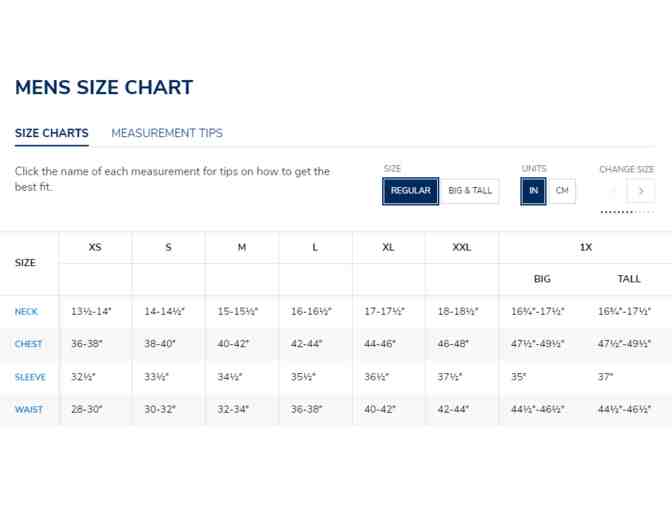Click the previous size arrow
Viewport: 672px width, 510px height.
tap(613, 191)
